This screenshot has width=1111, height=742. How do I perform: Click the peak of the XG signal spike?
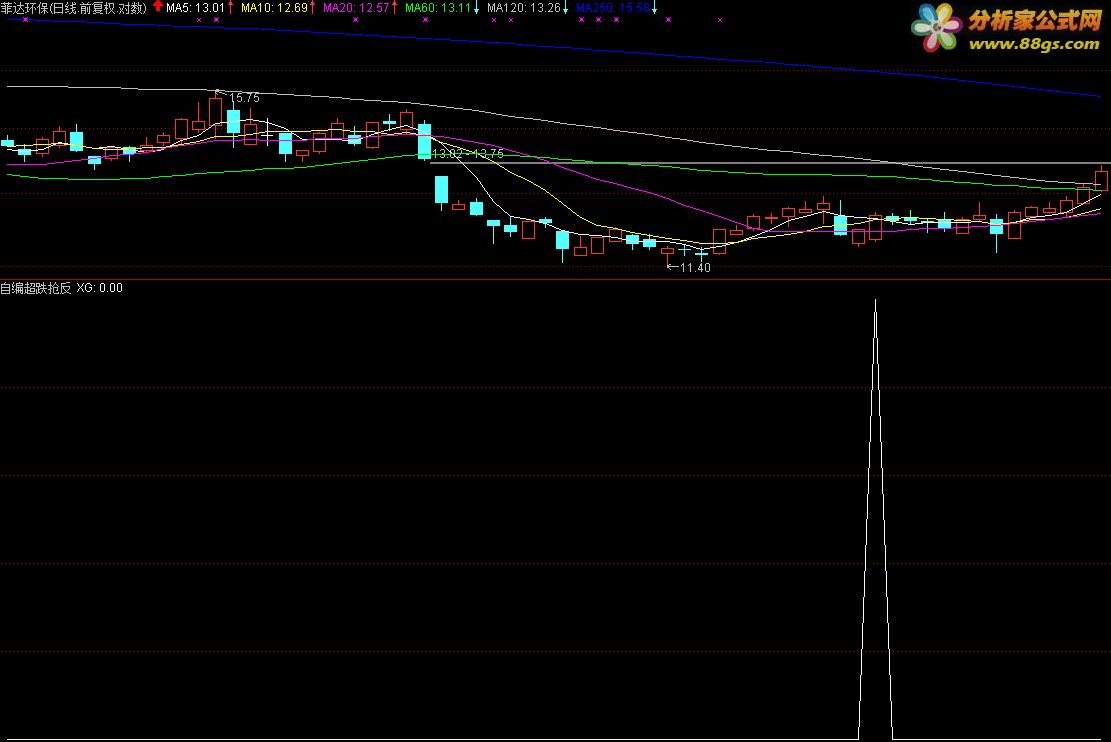(875, 300)
